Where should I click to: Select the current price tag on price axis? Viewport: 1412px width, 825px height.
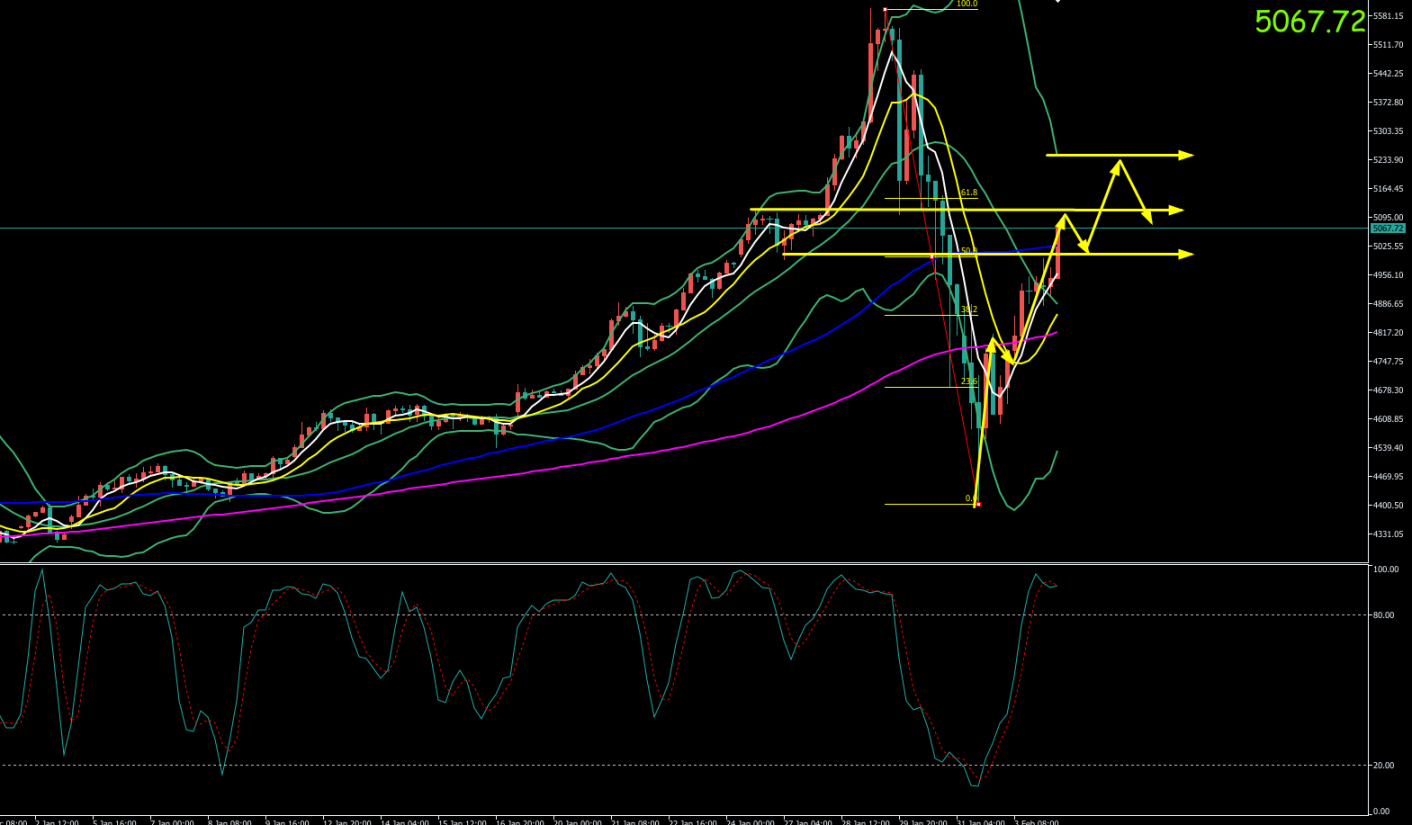click(1388, 228)
